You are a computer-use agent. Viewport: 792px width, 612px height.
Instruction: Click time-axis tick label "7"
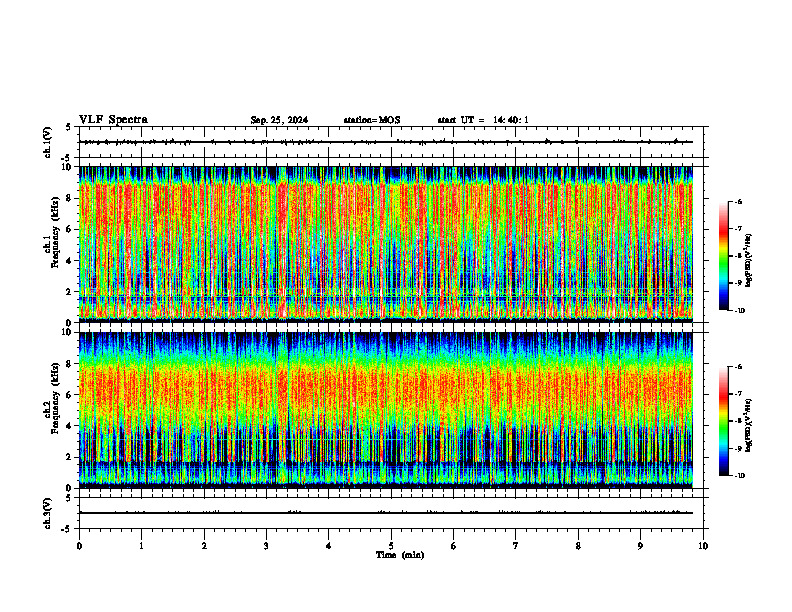point(516,546)
